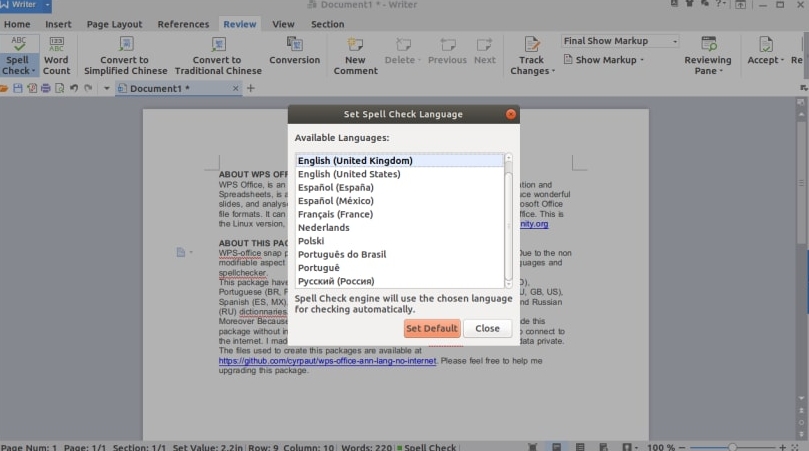Open the References ribbon tab
Screen dimensions: 809x451
pos(183,24)
